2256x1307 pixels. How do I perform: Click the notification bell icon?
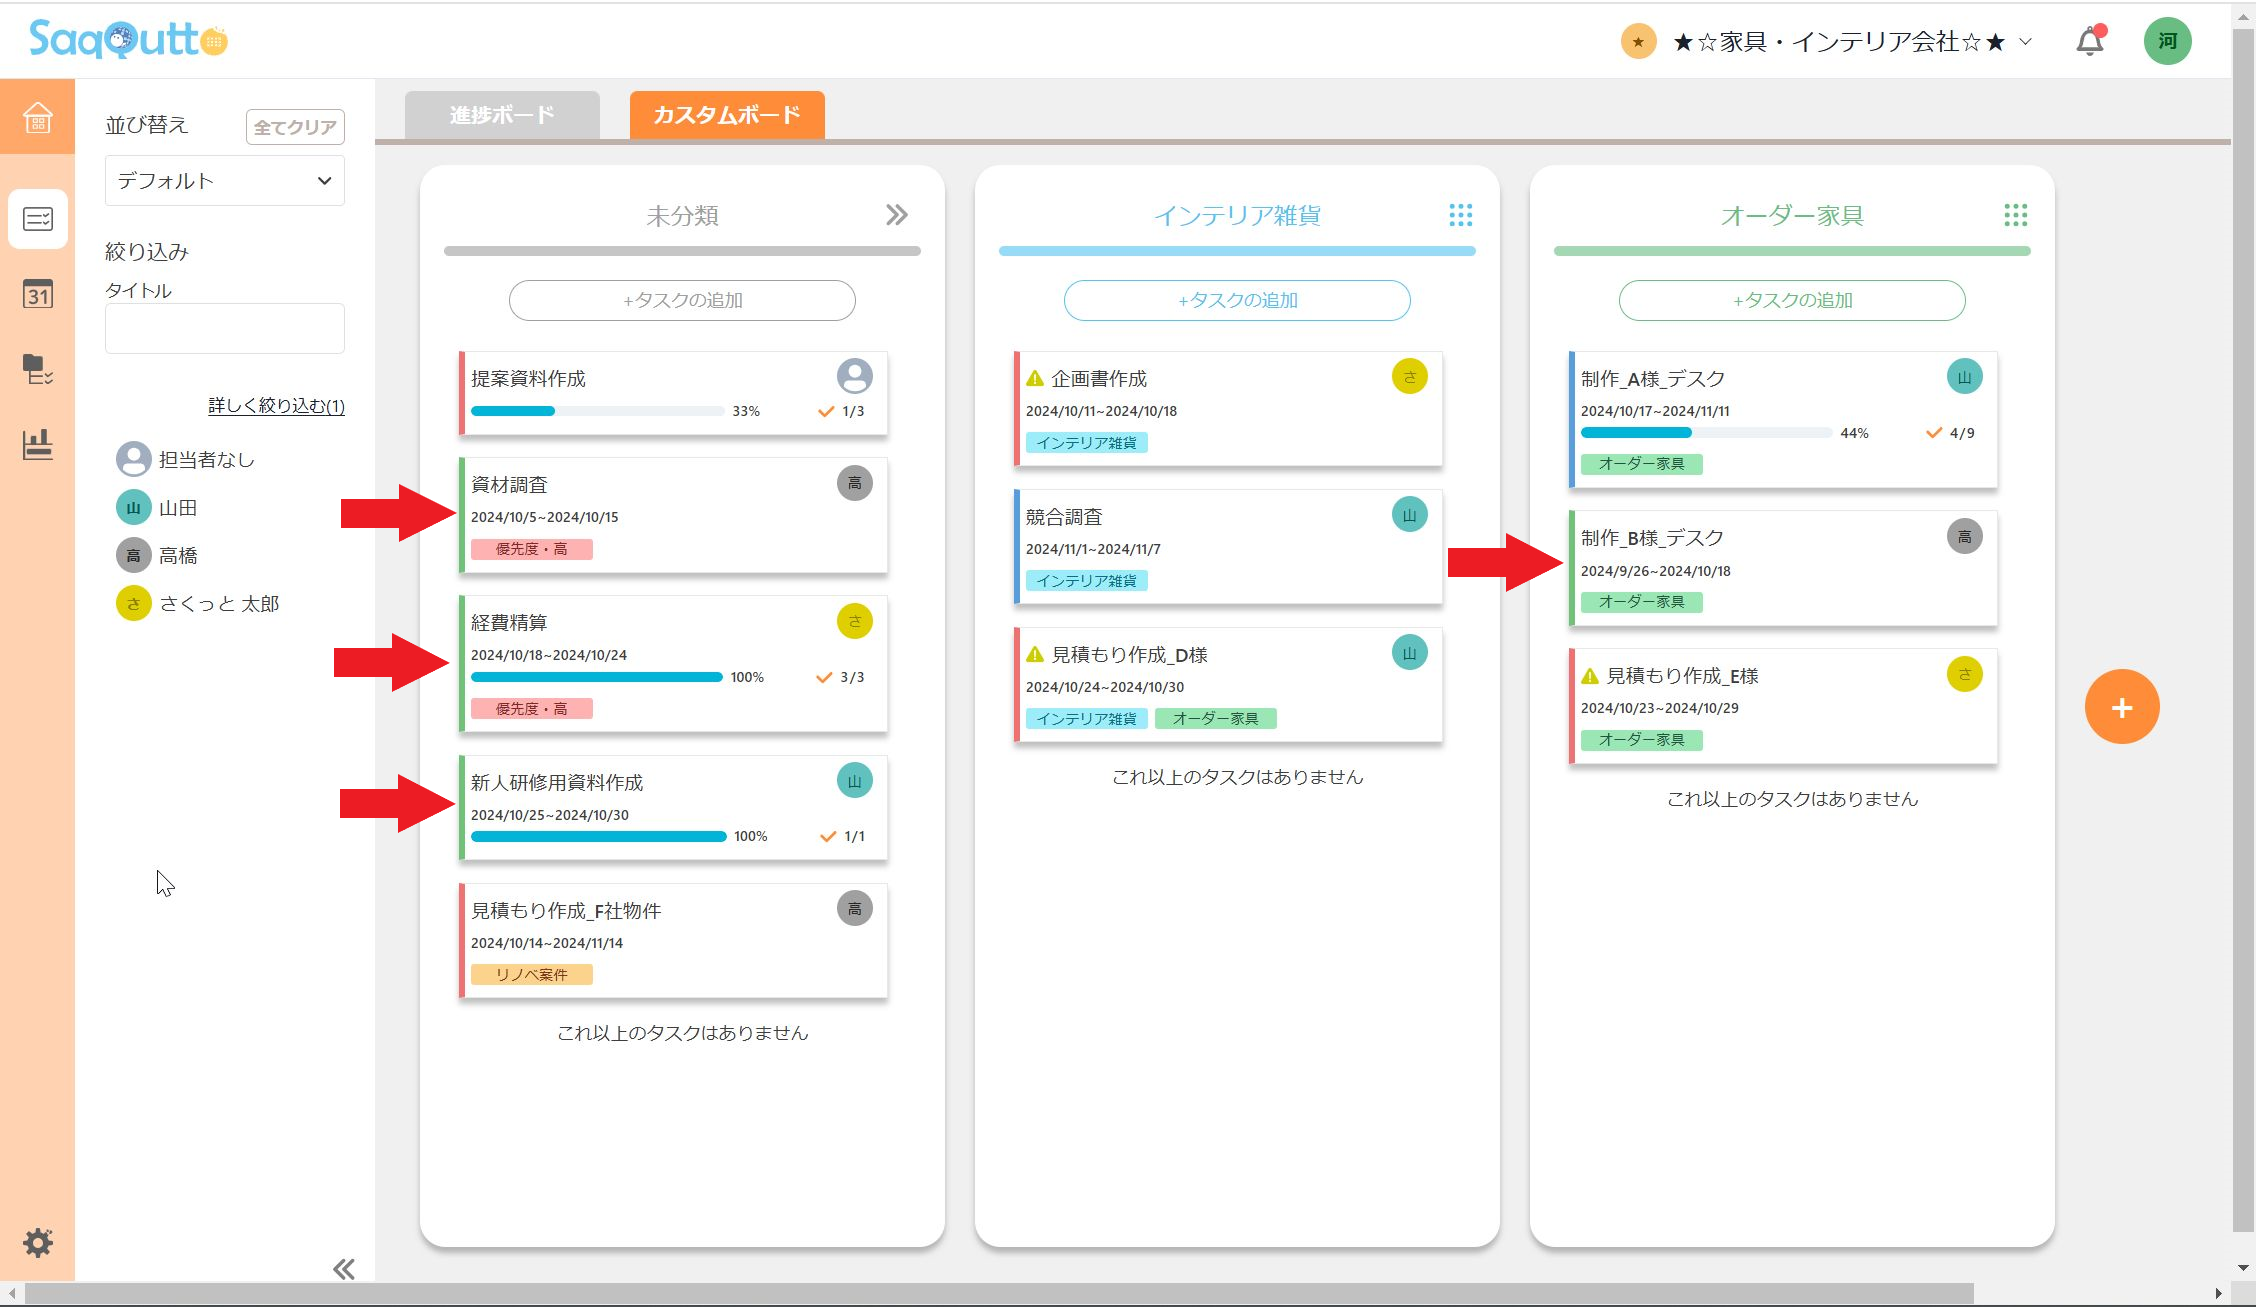(x=2089, y=40)
